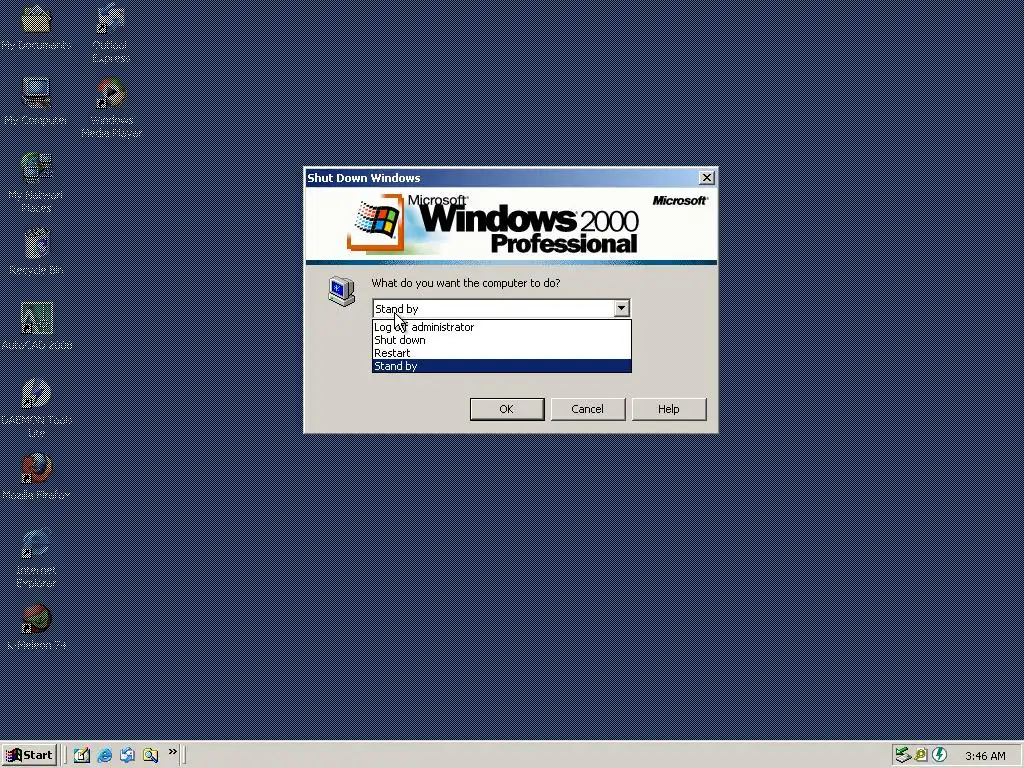1024x768 pixels.
Task: Choose Restart from the list
Action: (x=502, y=353)
